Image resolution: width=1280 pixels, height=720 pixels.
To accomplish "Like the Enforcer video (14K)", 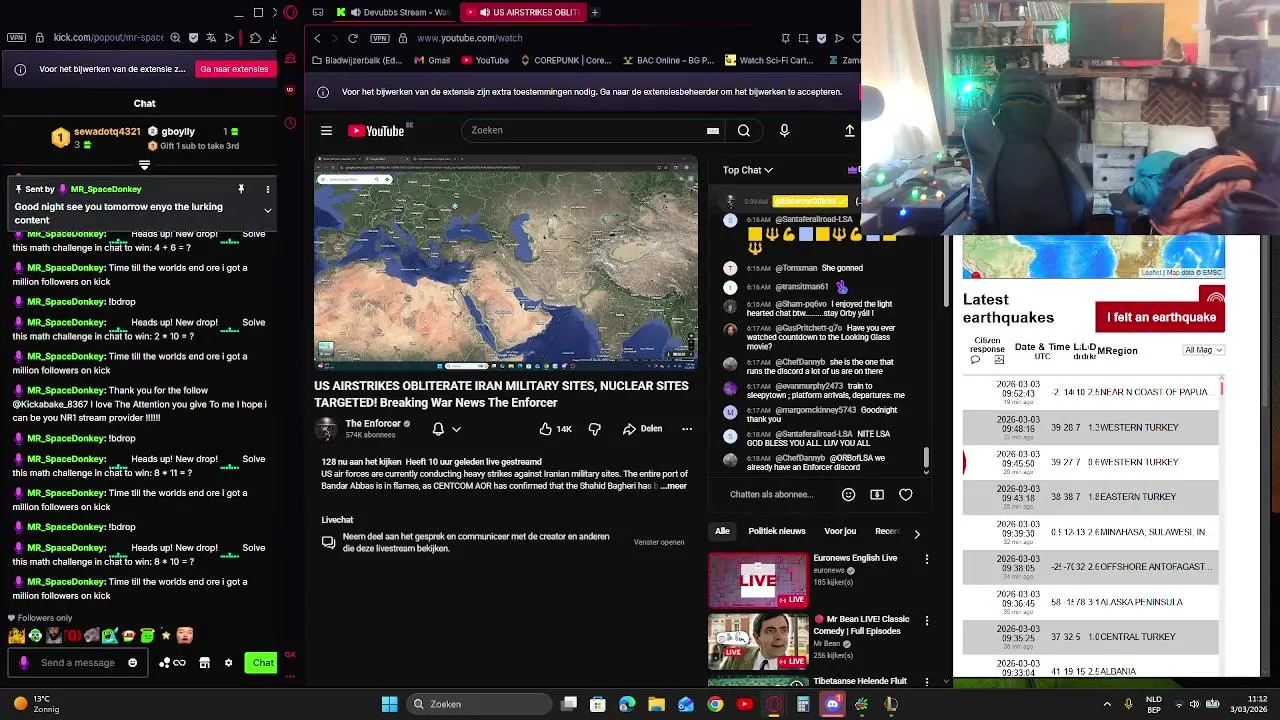I will pyautogui.click(x=555, y=429).
